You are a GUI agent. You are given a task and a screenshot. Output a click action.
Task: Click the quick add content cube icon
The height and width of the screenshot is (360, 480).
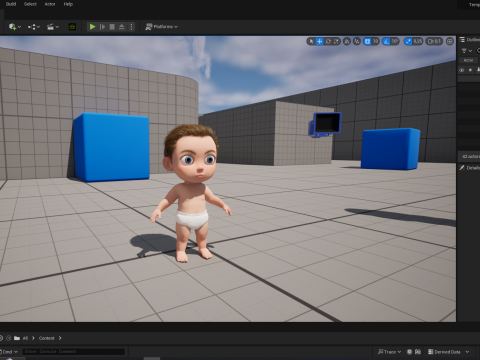pyautogui.click(x=12, y=27)
